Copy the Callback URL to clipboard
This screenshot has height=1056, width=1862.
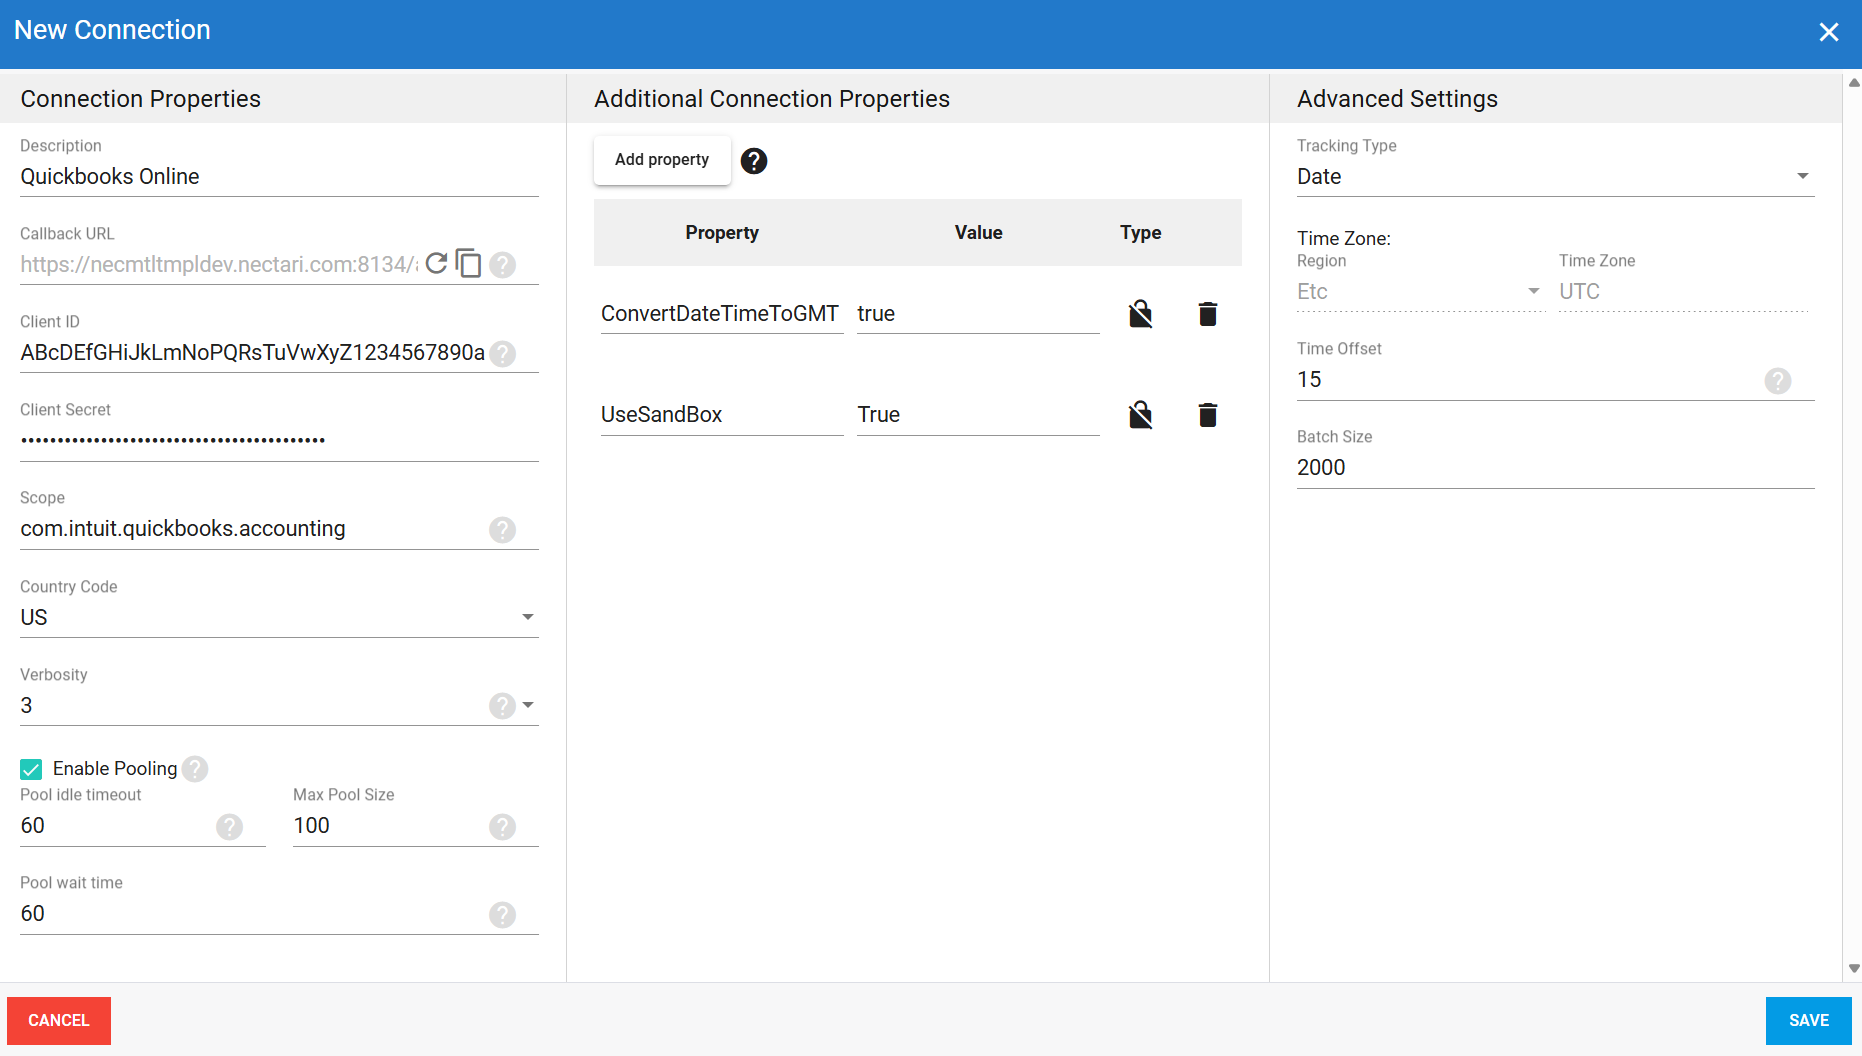pos(468,264)
